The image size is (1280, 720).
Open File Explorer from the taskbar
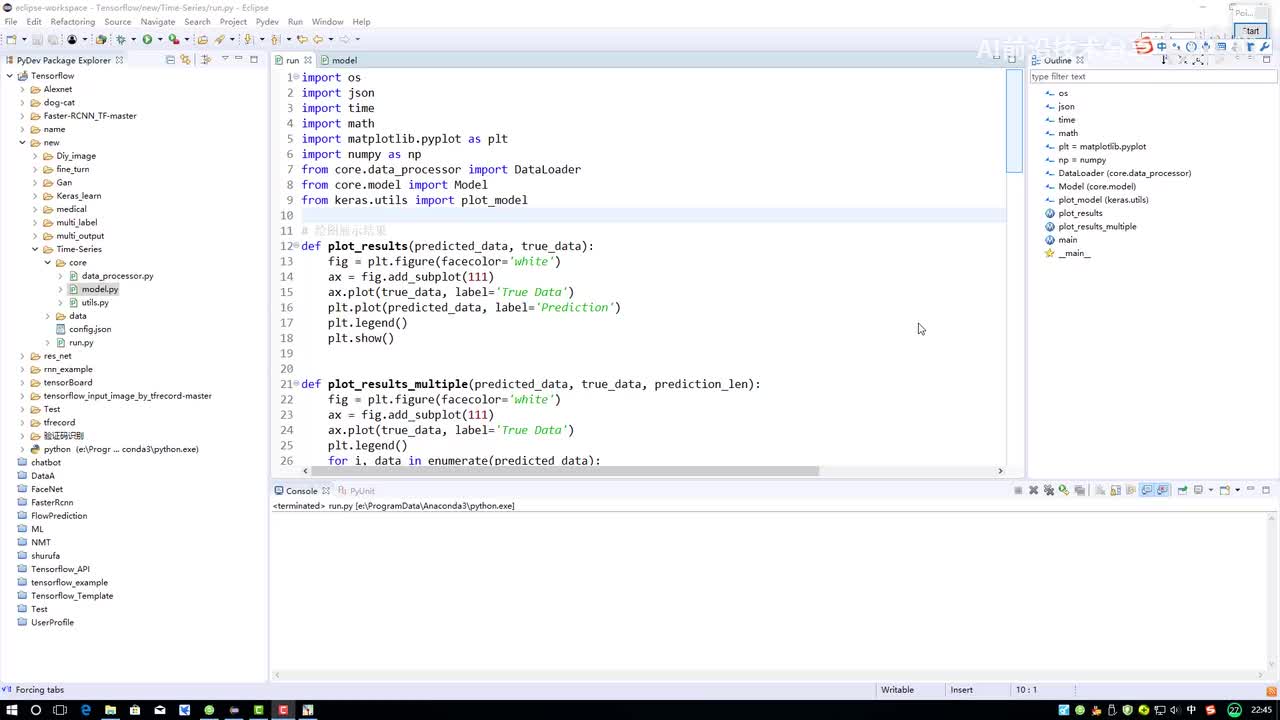[x=110, y=710]
